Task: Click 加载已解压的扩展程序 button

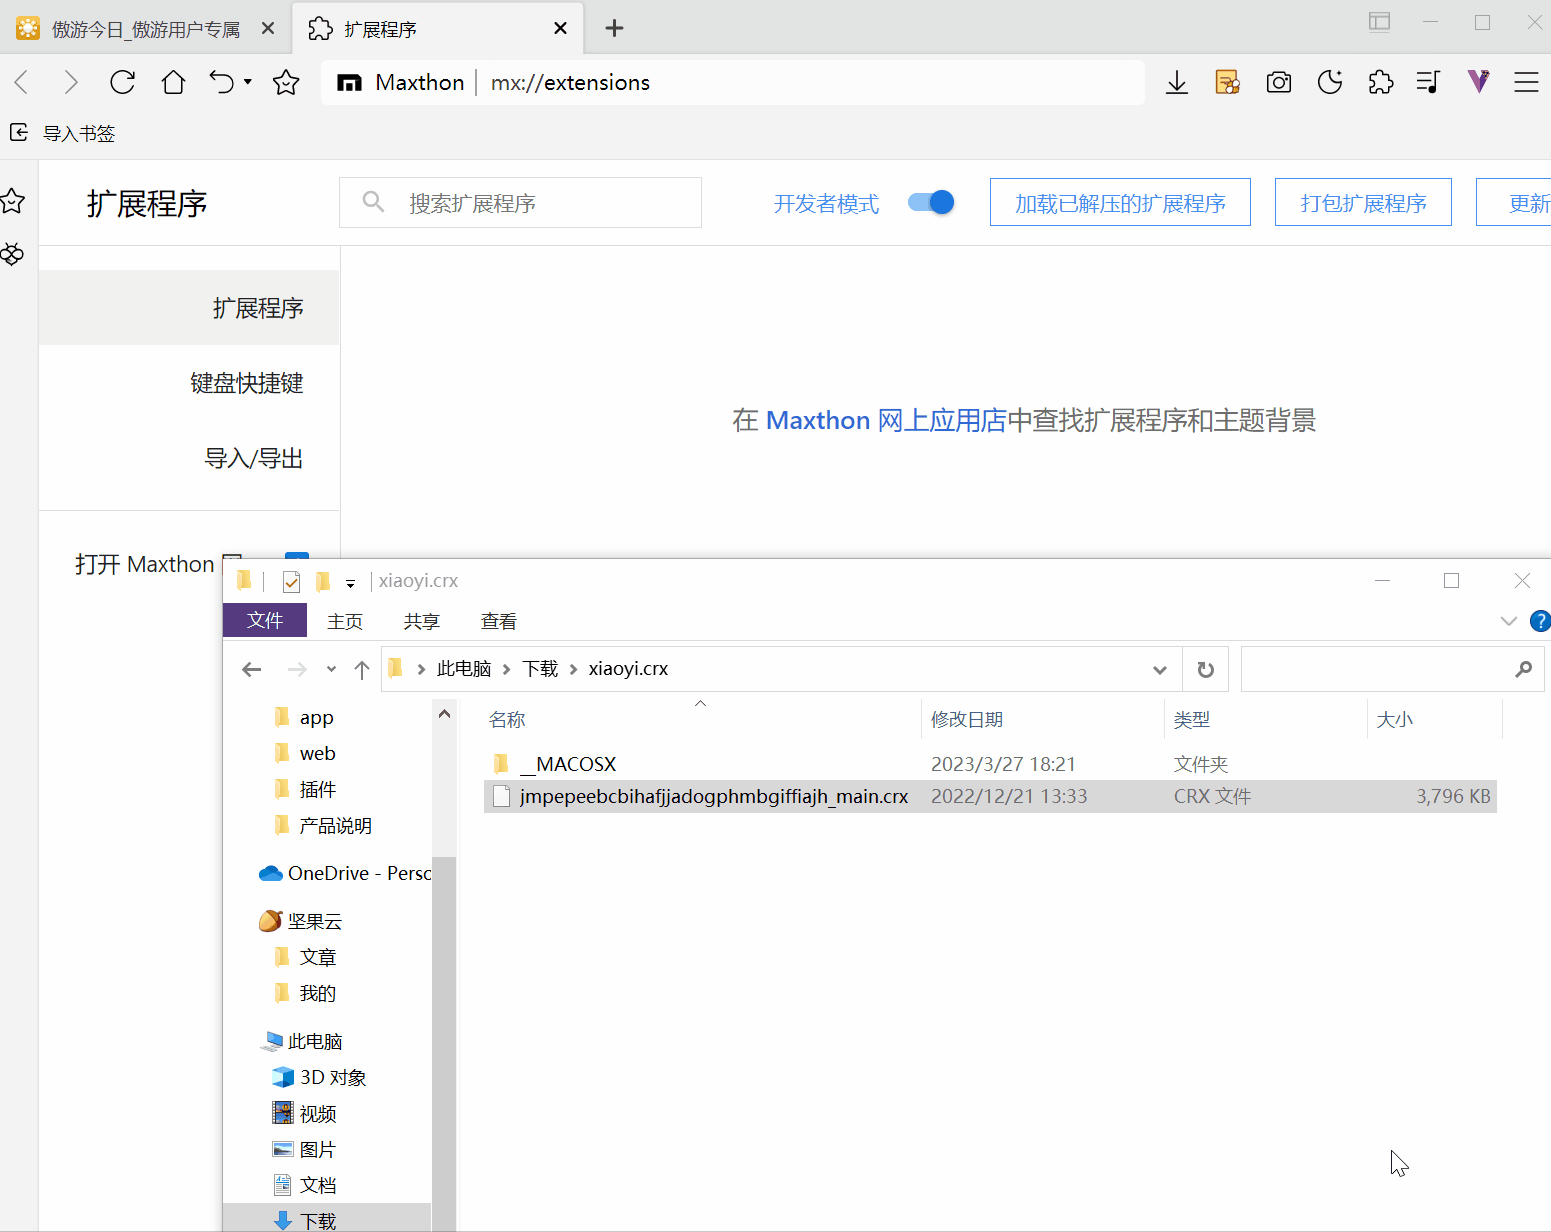Action: coord(1119,203)
